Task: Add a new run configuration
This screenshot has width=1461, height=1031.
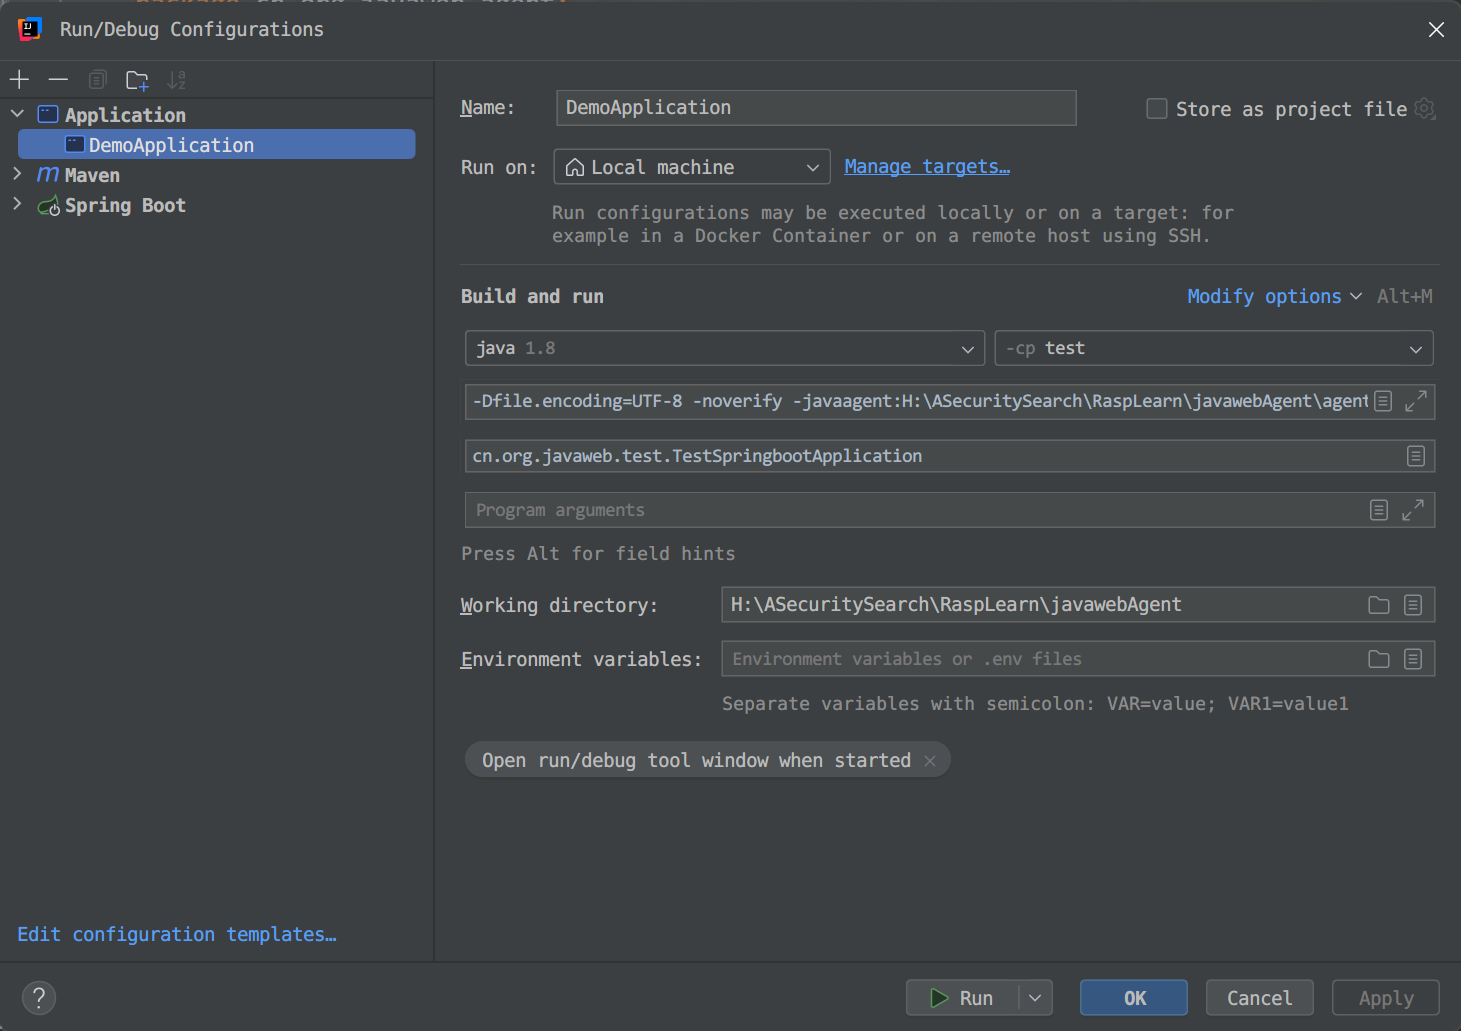Action: click(20, 80)
